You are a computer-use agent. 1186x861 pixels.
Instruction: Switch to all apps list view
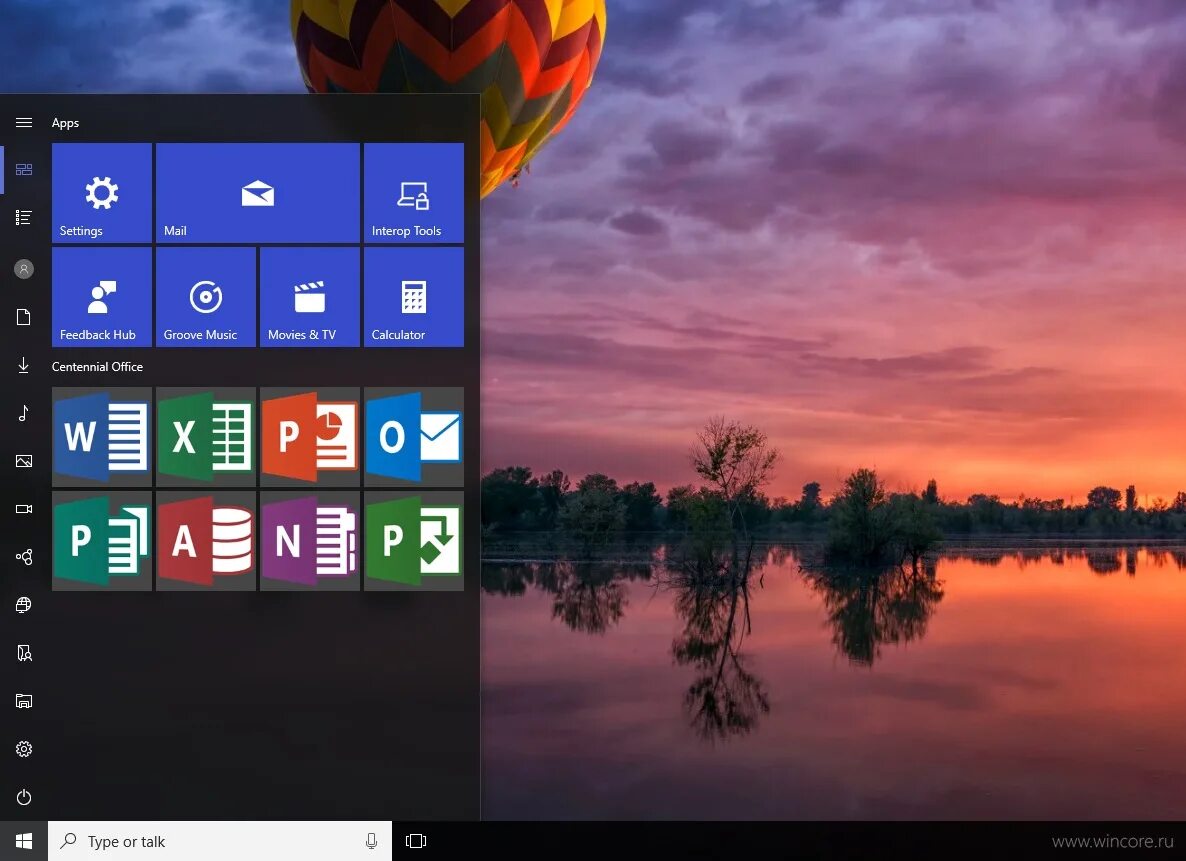tap(23, 218)
